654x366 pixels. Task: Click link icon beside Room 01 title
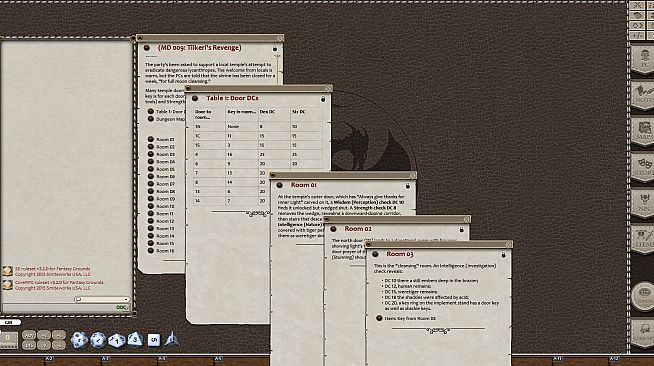pyautogui.click(x=279, y=185)
